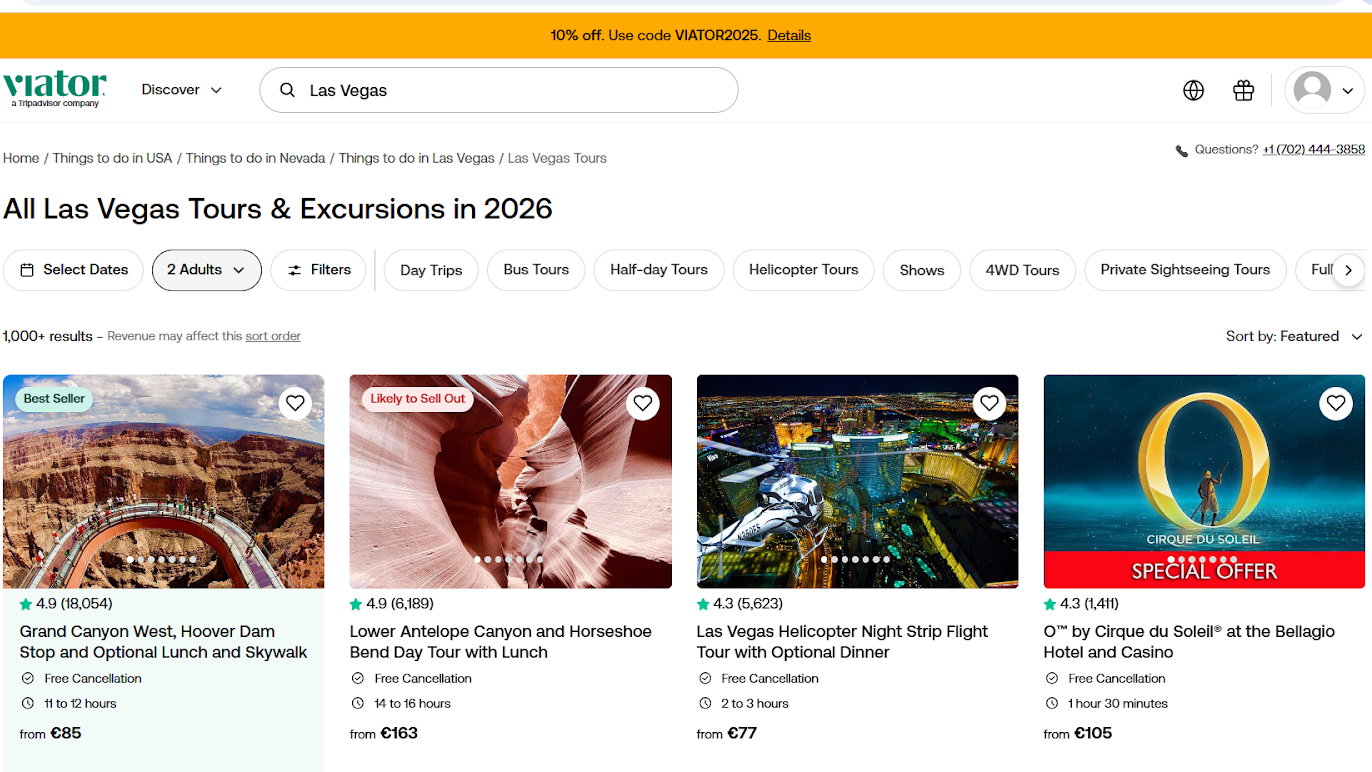
Task: Select the Day Trips category chip
Action: pyautogui.click(x=431, y=270)
